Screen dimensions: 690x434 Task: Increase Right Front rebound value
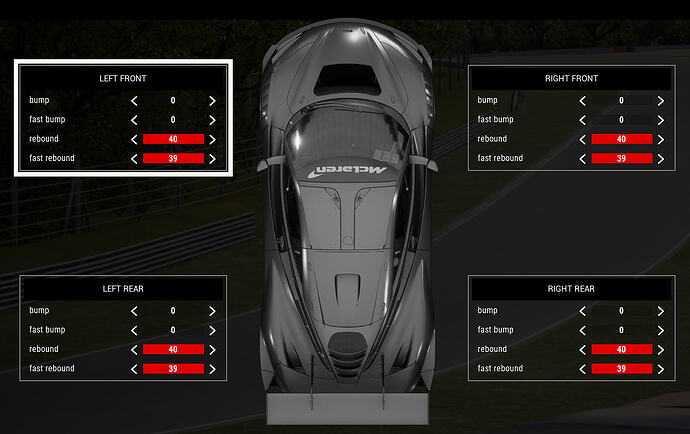click(x=661, y=140)
